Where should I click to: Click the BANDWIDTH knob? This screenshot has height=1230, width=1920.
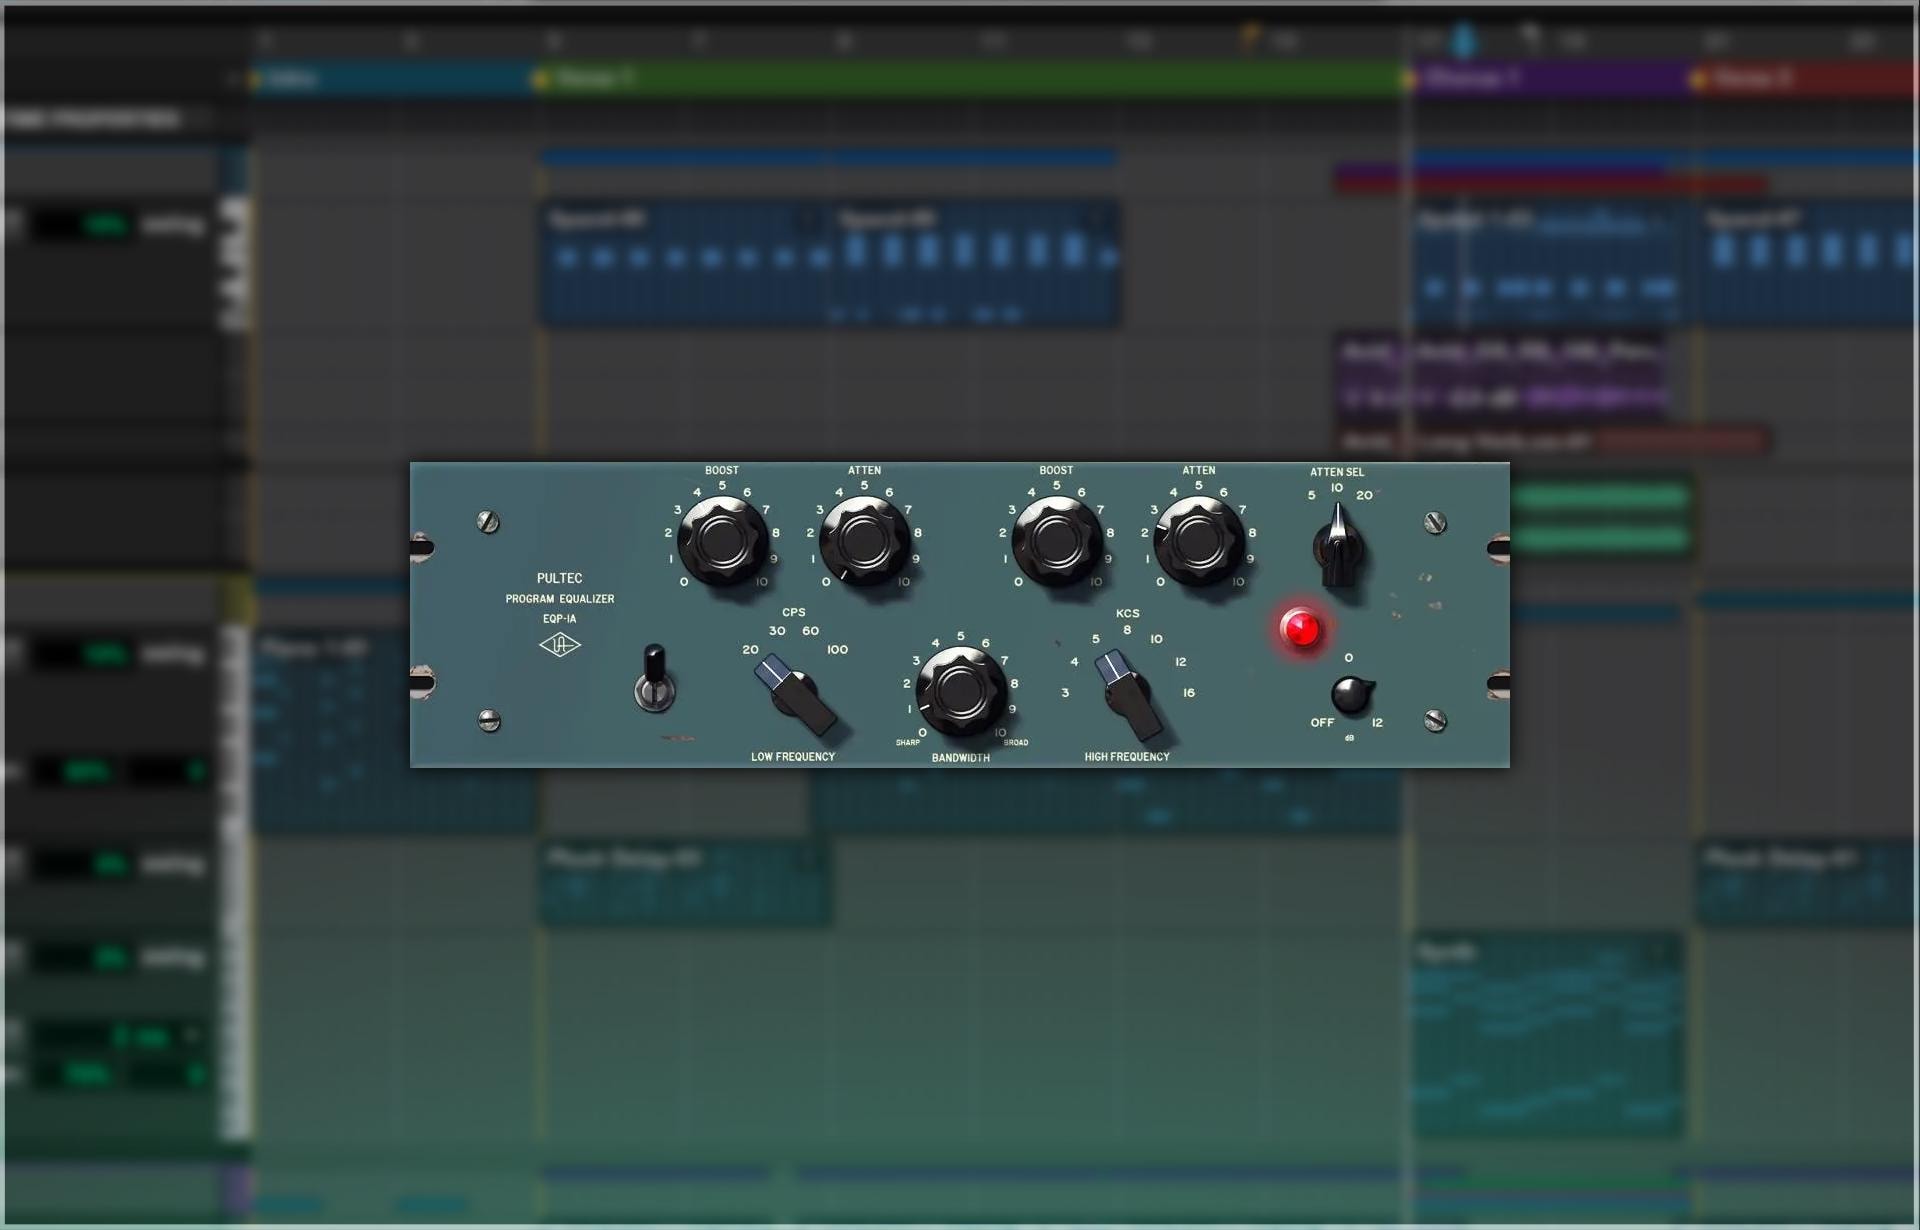(961, 690)
